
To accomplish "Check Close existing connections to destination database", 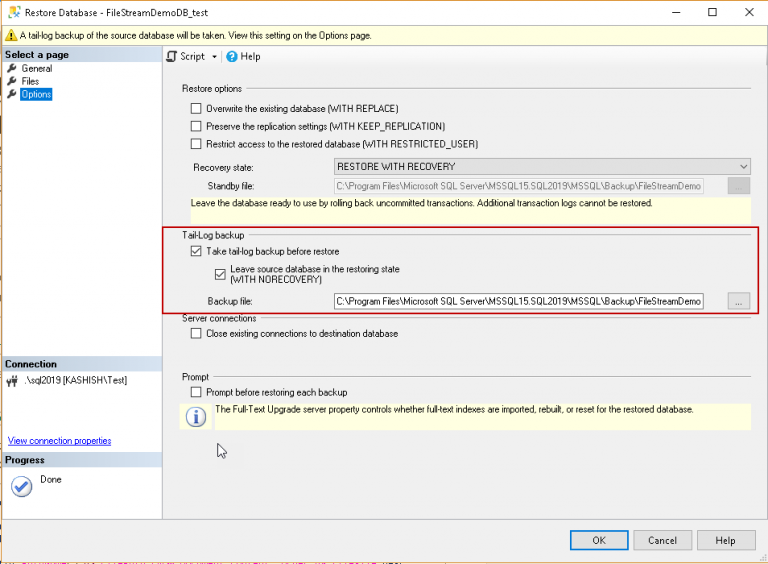I will (196, 333).
